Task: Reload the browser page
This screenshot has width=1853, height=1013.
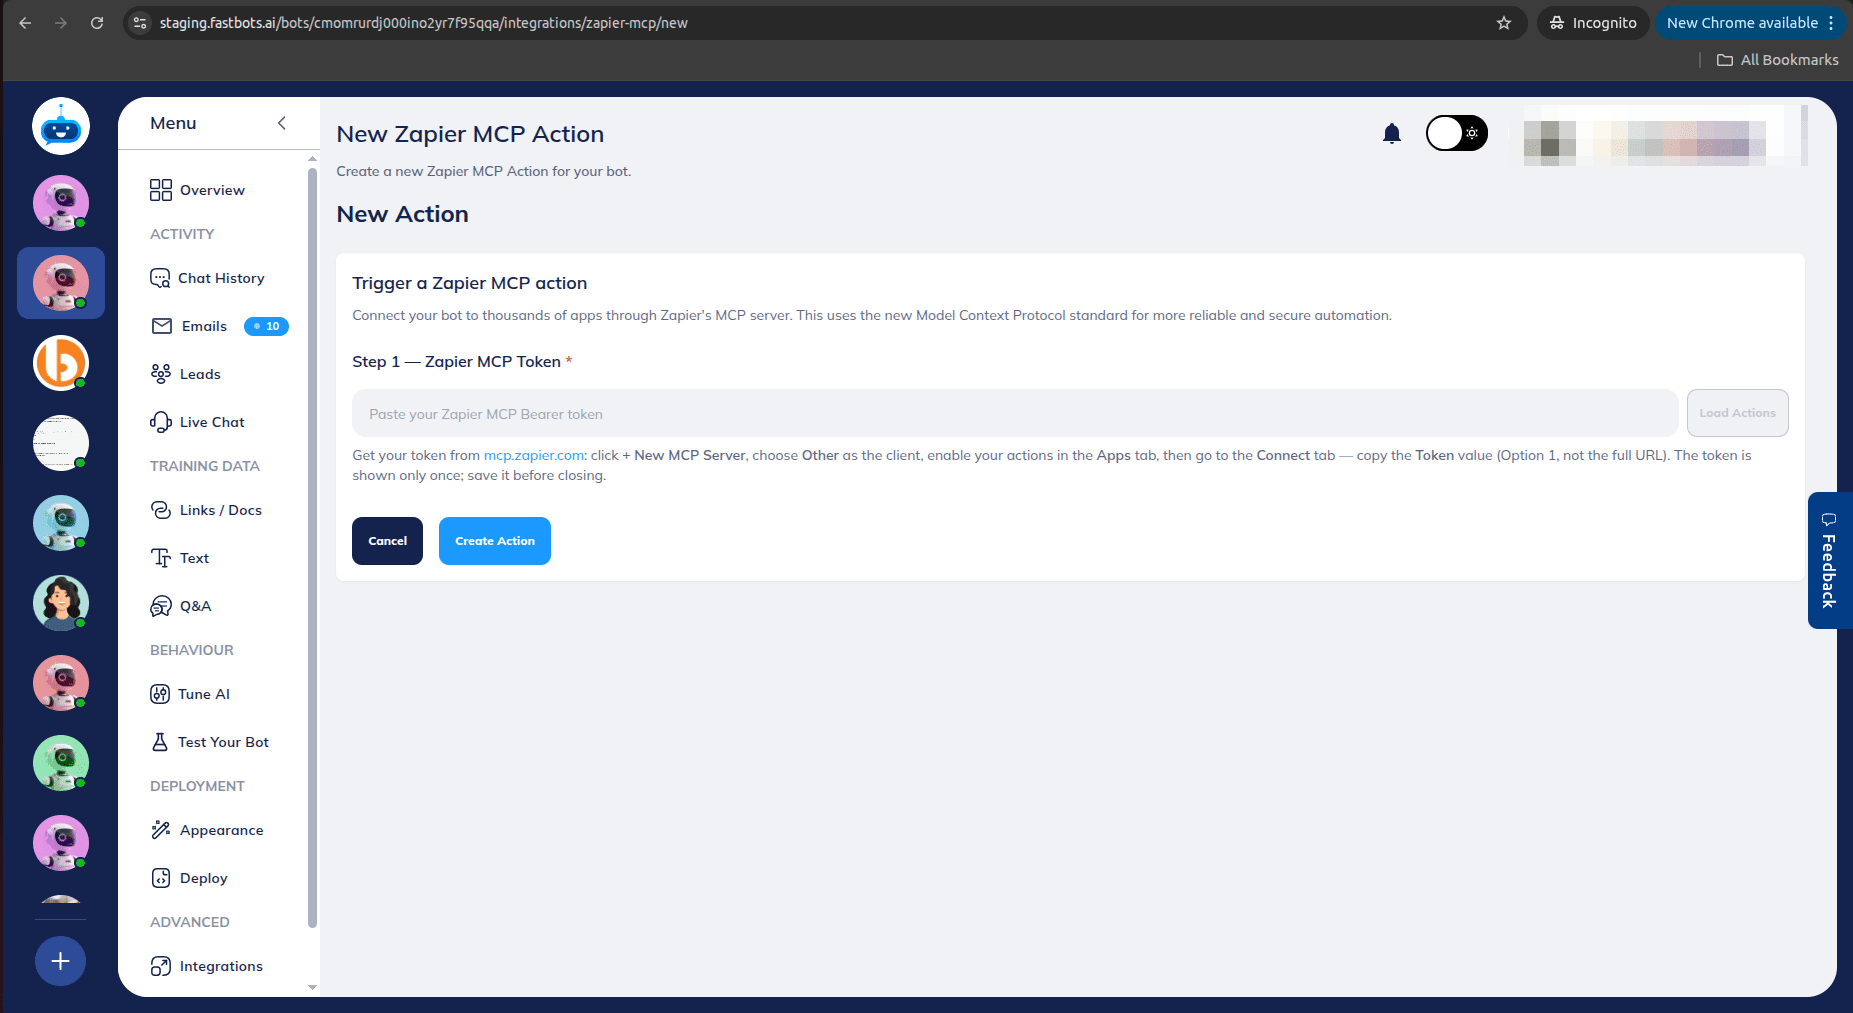Action: (x=97, y=23)
